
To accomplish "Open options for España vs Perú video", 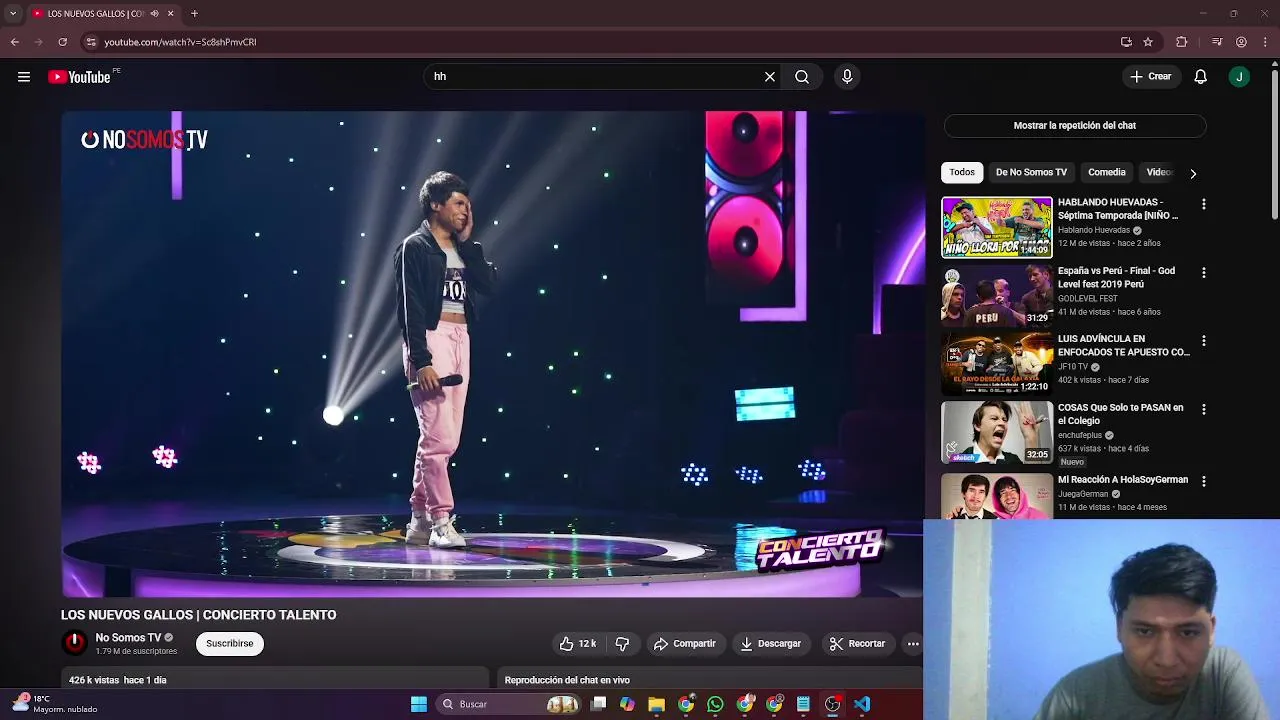I will tap(1204, 272).
